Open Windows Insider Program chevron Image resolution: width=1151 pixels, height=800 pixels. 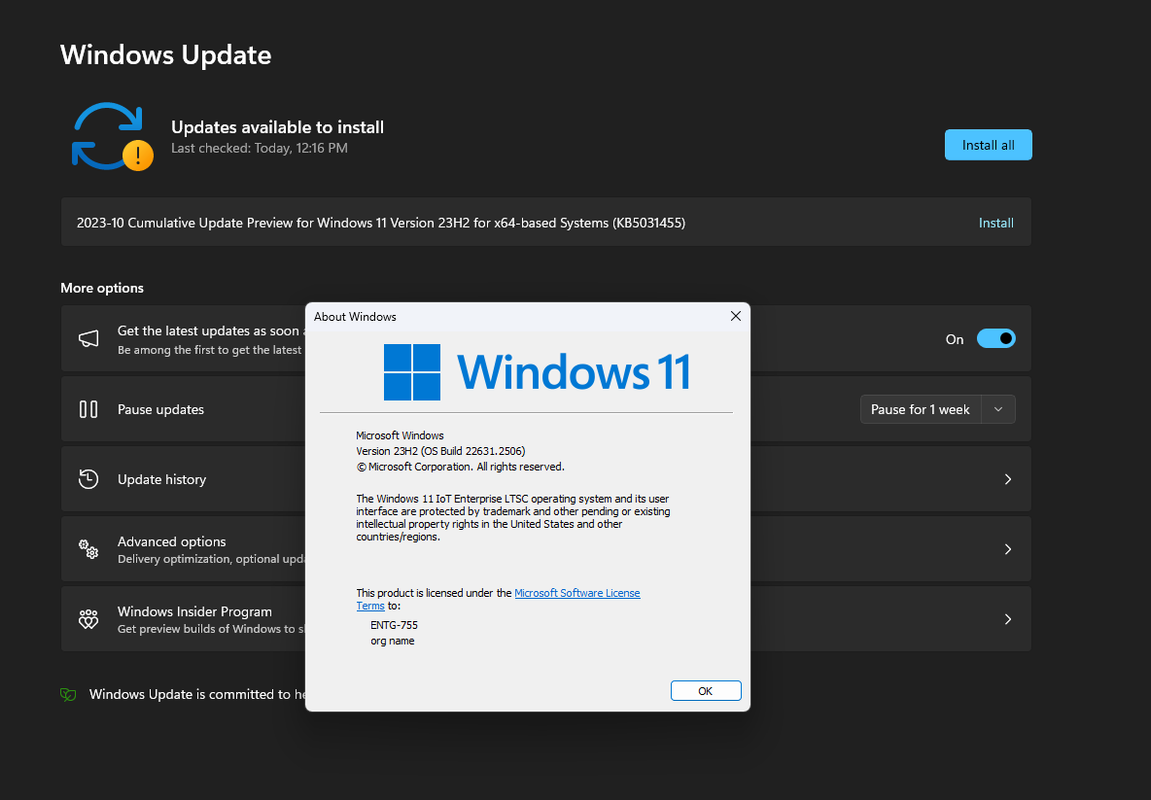click(x=1008, y=619)
